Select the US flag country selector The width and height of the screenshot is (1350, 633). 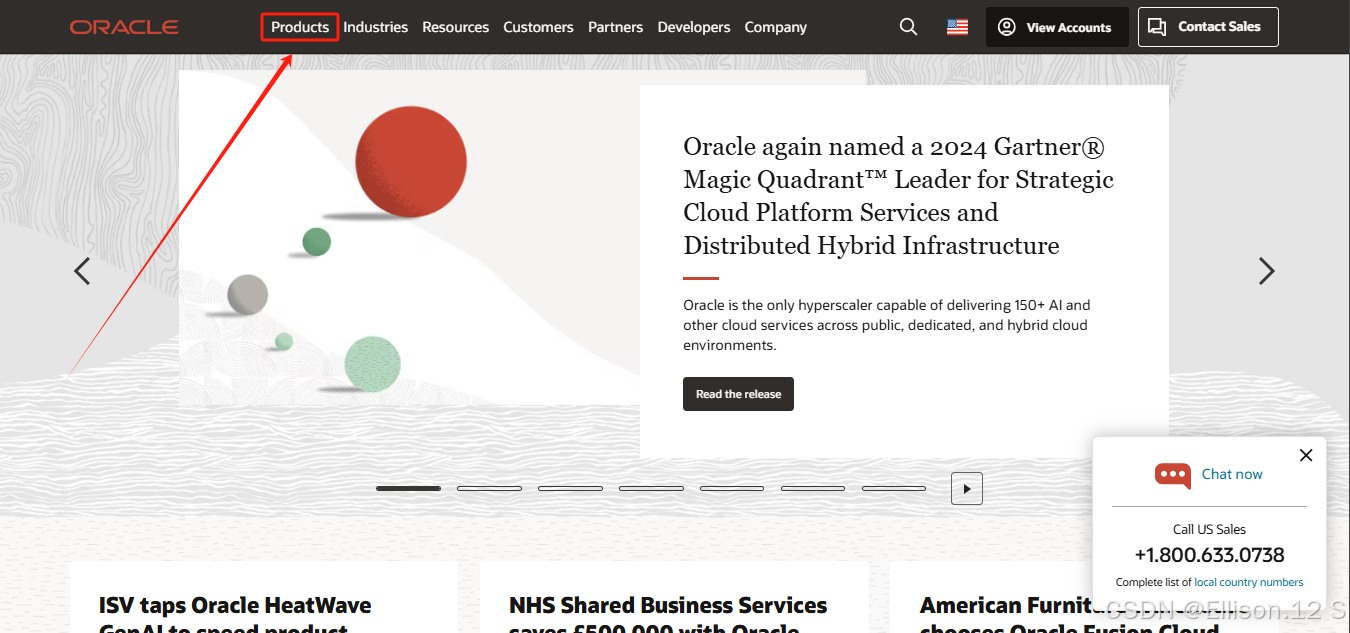957,28
